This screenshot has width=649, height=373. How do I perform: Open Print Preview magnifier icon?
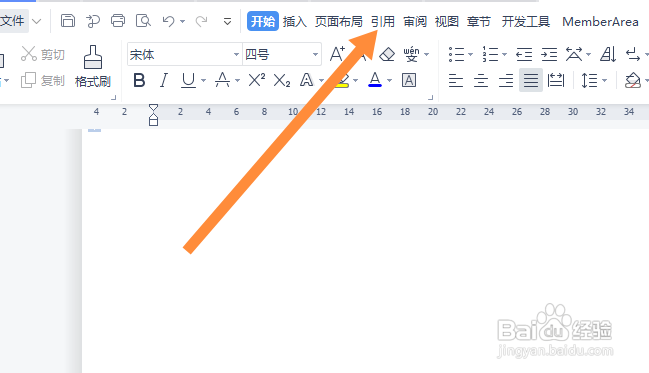pos(143,20)
